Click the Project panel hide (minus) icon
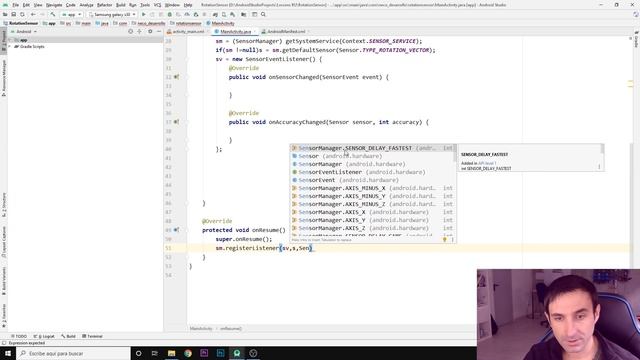The width and height of the screenshot is (640, 360). 159,31
